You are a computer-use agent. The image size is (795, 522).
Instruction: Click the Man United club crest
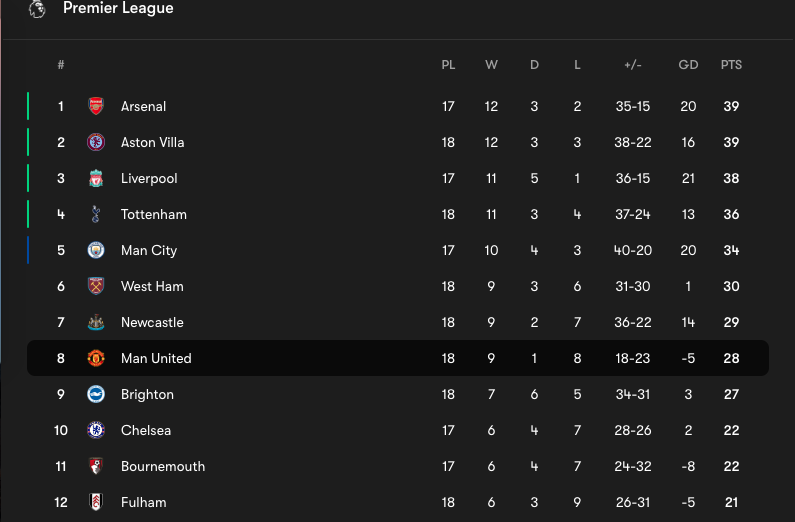[x=96, y=358]
